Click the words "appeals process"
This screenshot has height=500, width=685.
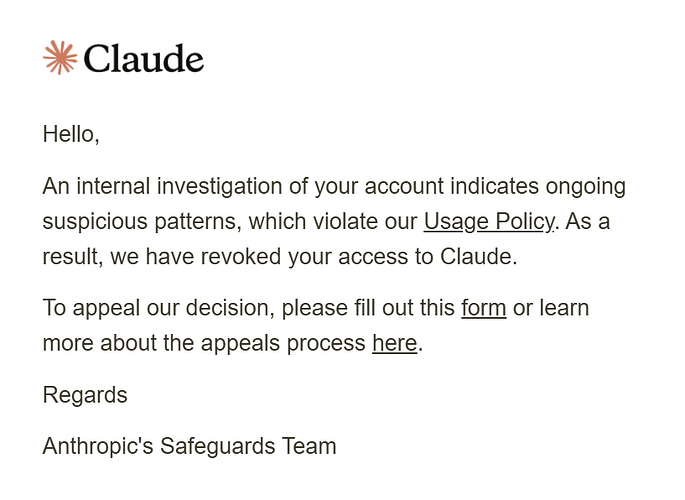coord(283,343)
